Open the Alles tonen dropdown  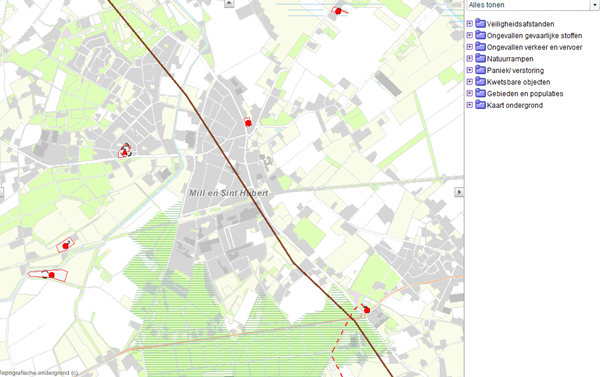click(595, 5)
